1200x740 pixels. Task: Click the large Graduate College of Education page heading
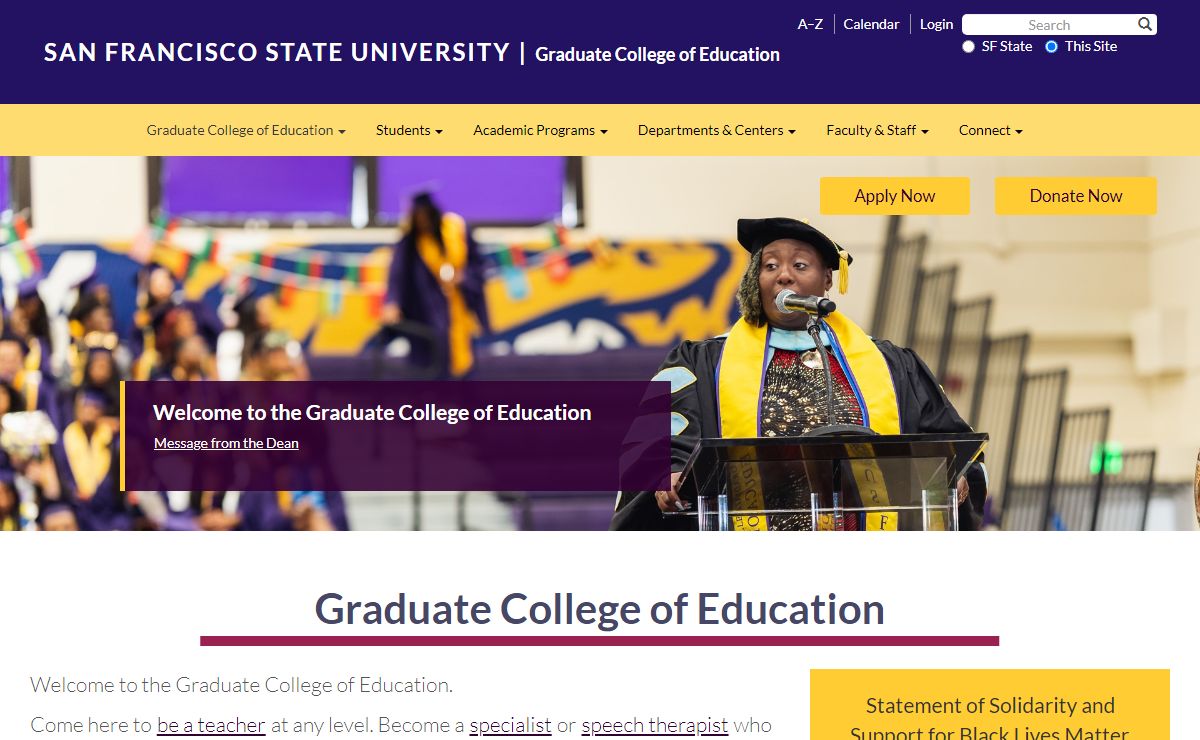coord(600,609)
